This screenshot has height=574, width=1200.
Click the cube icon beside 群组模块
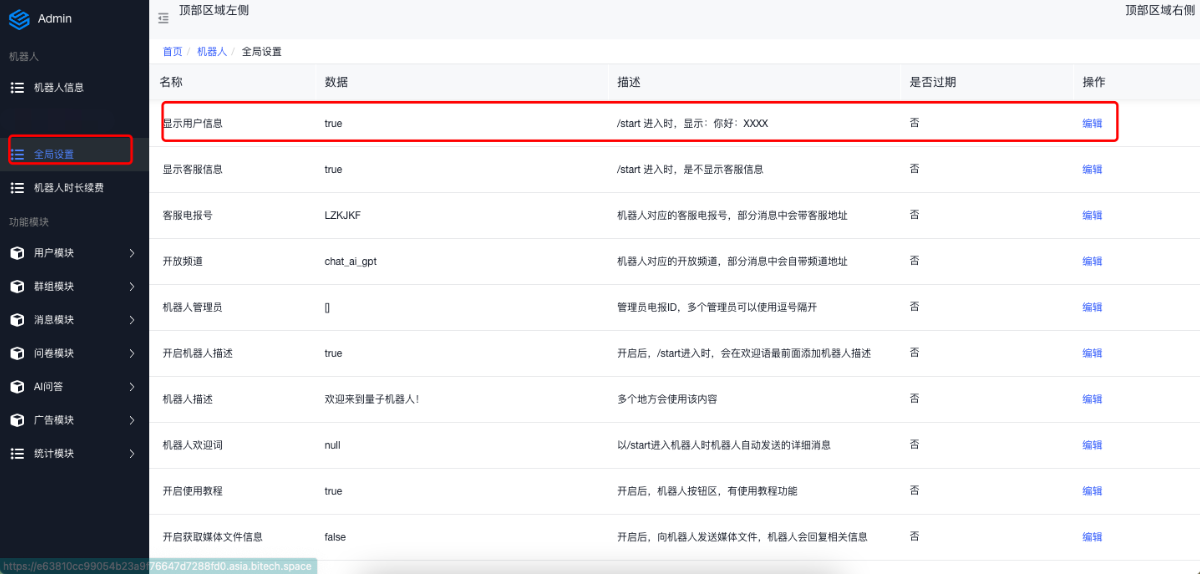tap(17, 287)
